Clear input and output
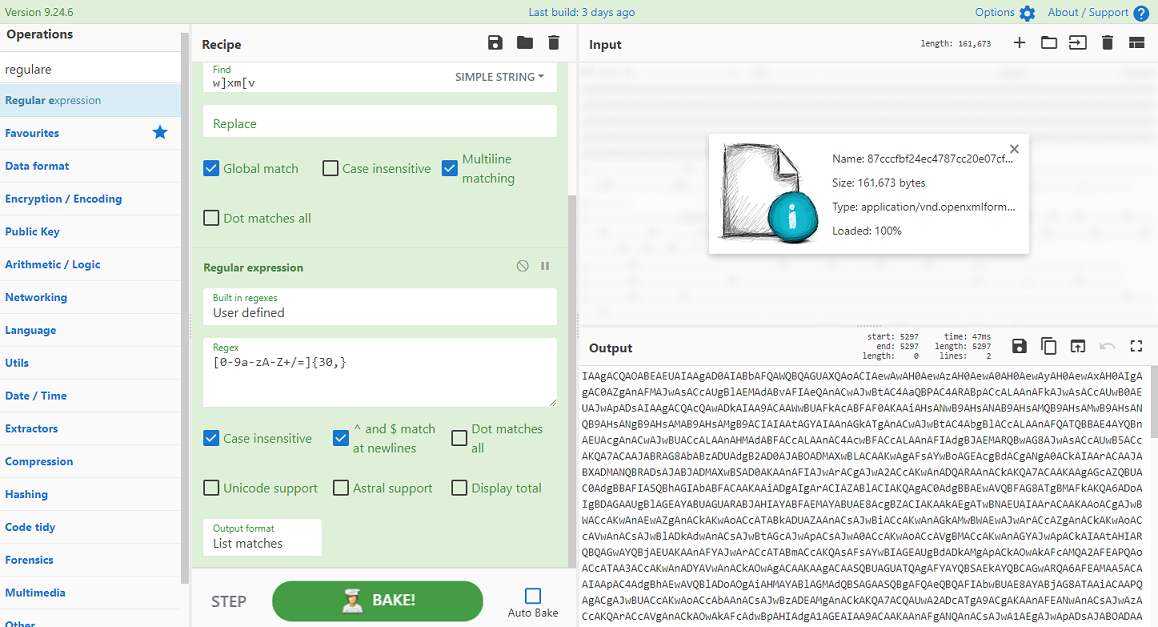Screen dimensions: 1158x627 pos(1107,43)
